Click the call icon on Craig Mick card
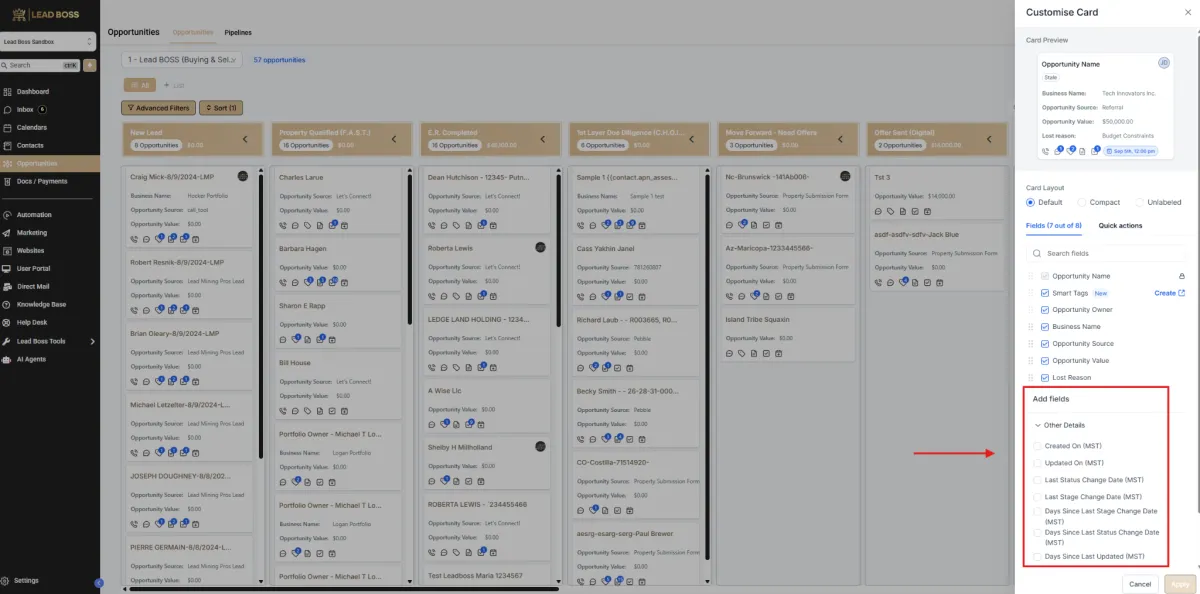Screen dimensions: 1200x594 [x=135, y=239]
